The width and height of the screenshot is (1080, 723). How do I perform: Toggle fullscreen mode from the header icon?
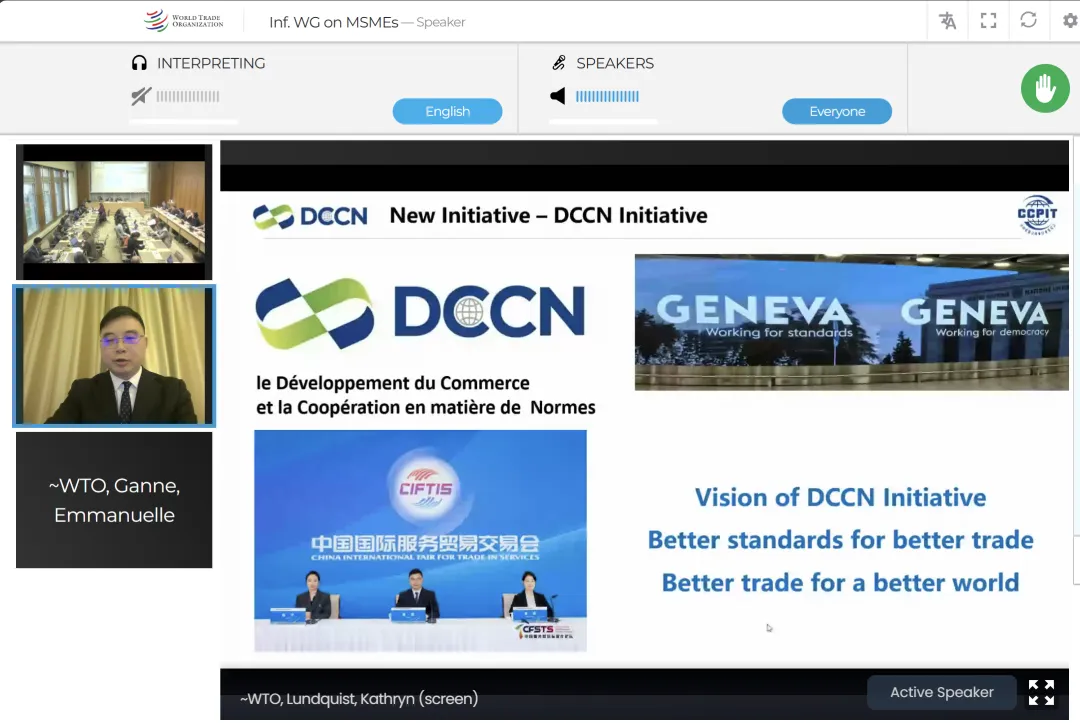point(988,21)
